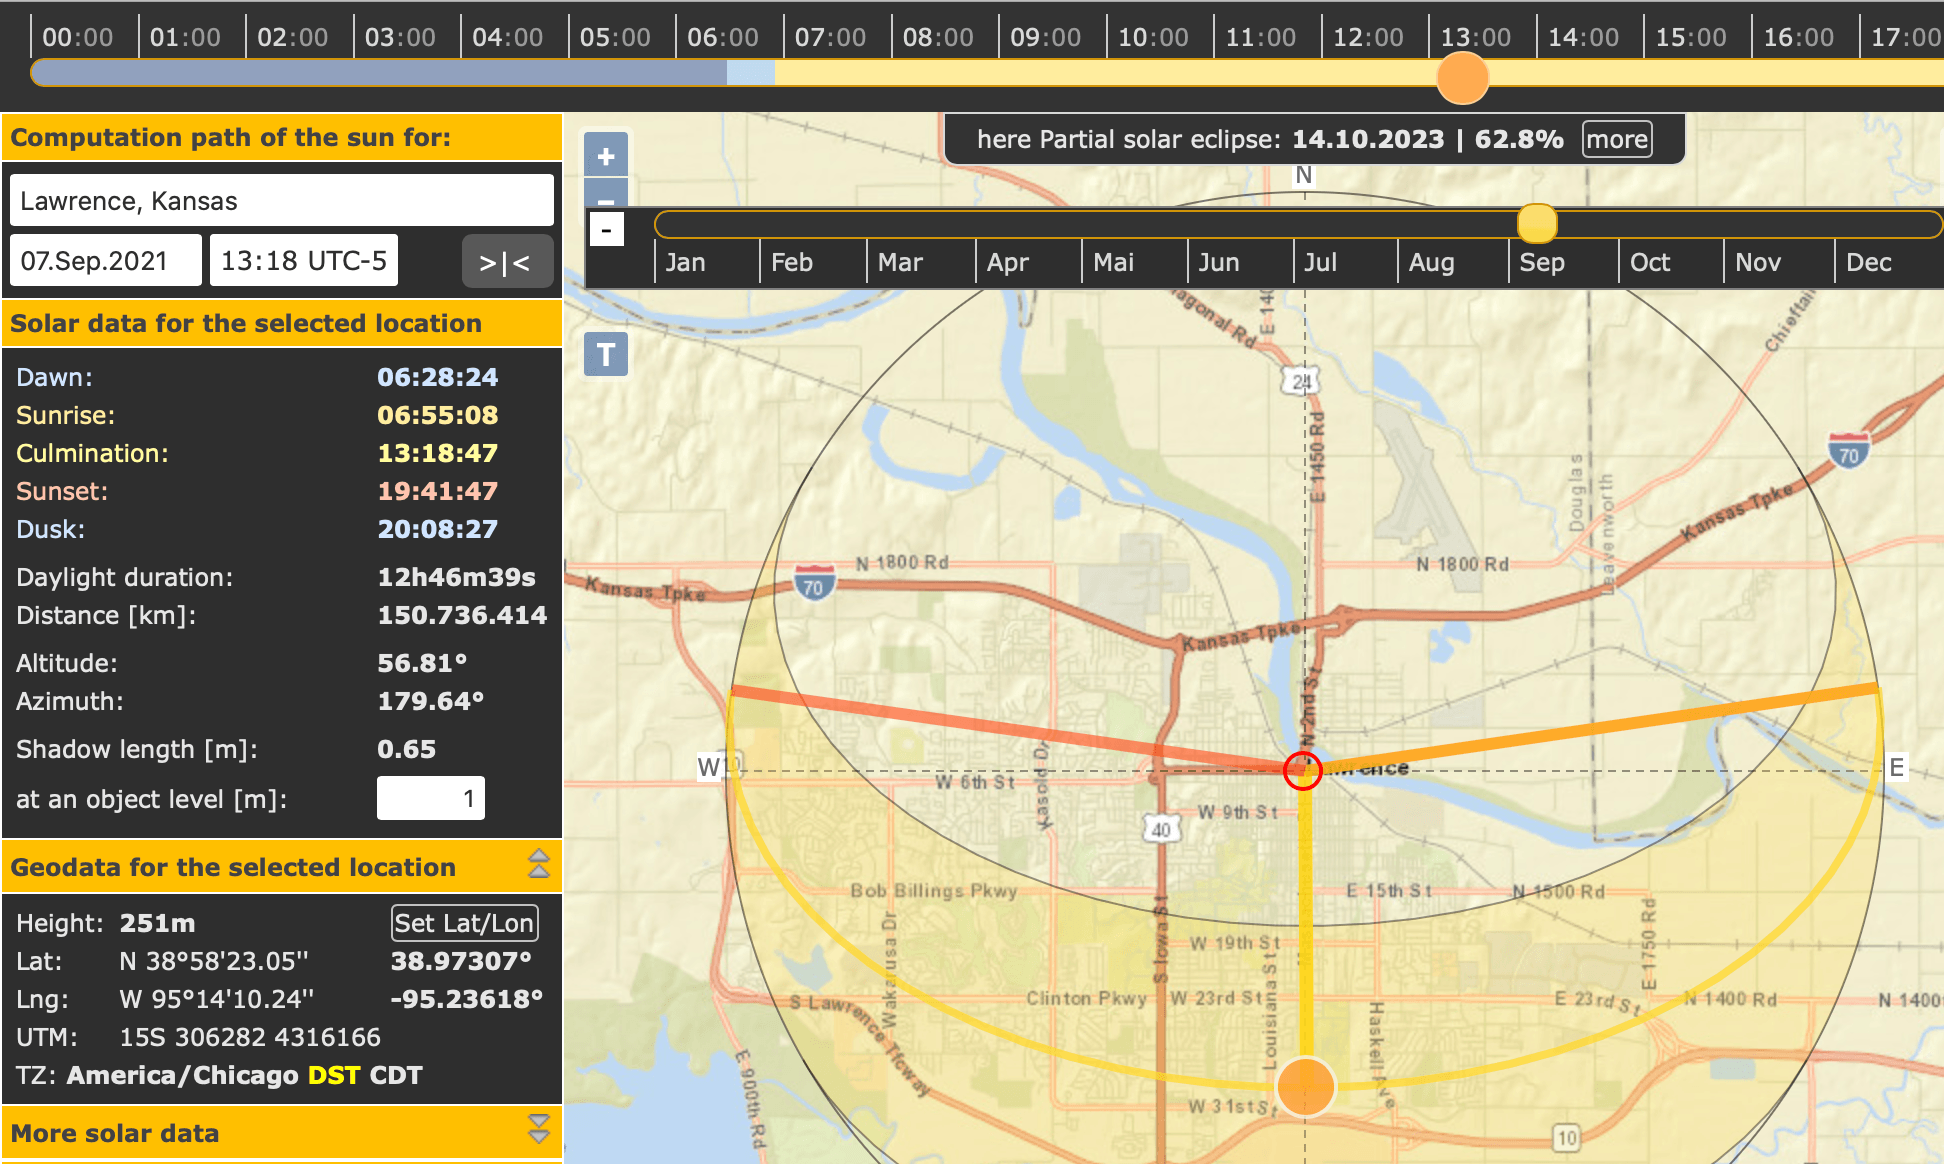1944x1164 pixels.
Task: Click the I-70 shield near N 1800 Rd west
Action: pos(814,582)
